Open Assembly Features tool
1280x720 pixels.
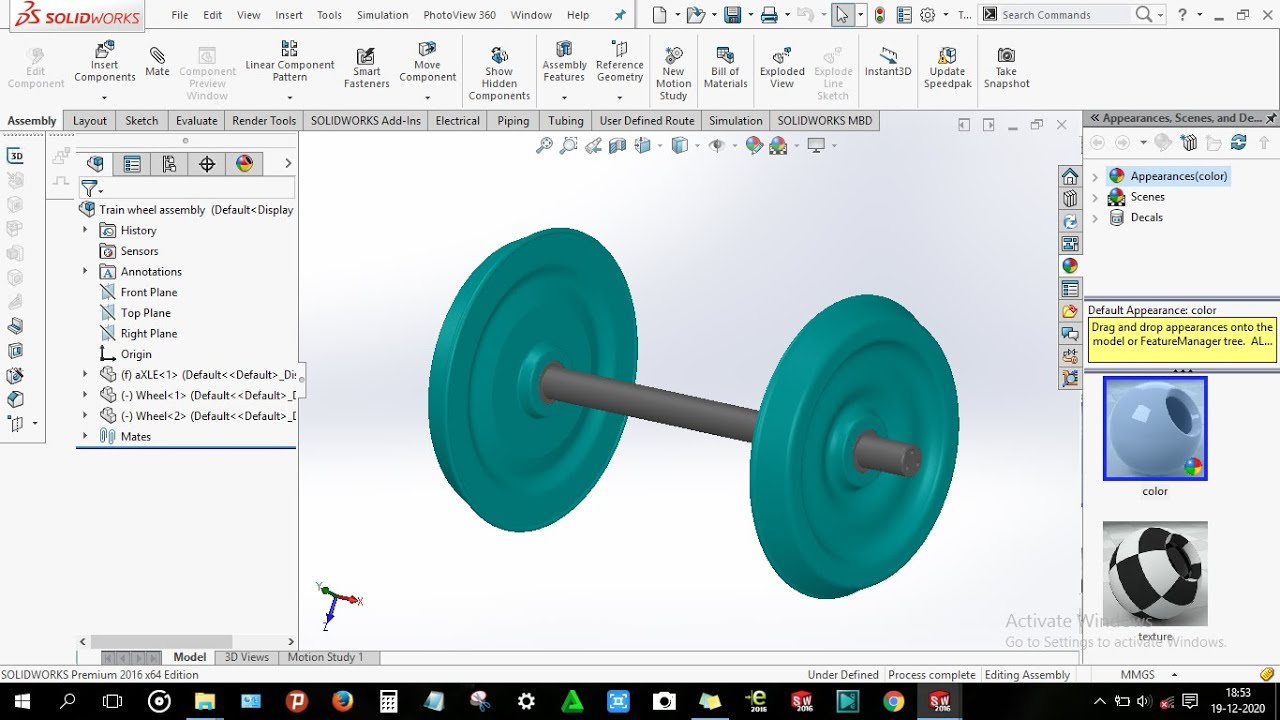564,62
